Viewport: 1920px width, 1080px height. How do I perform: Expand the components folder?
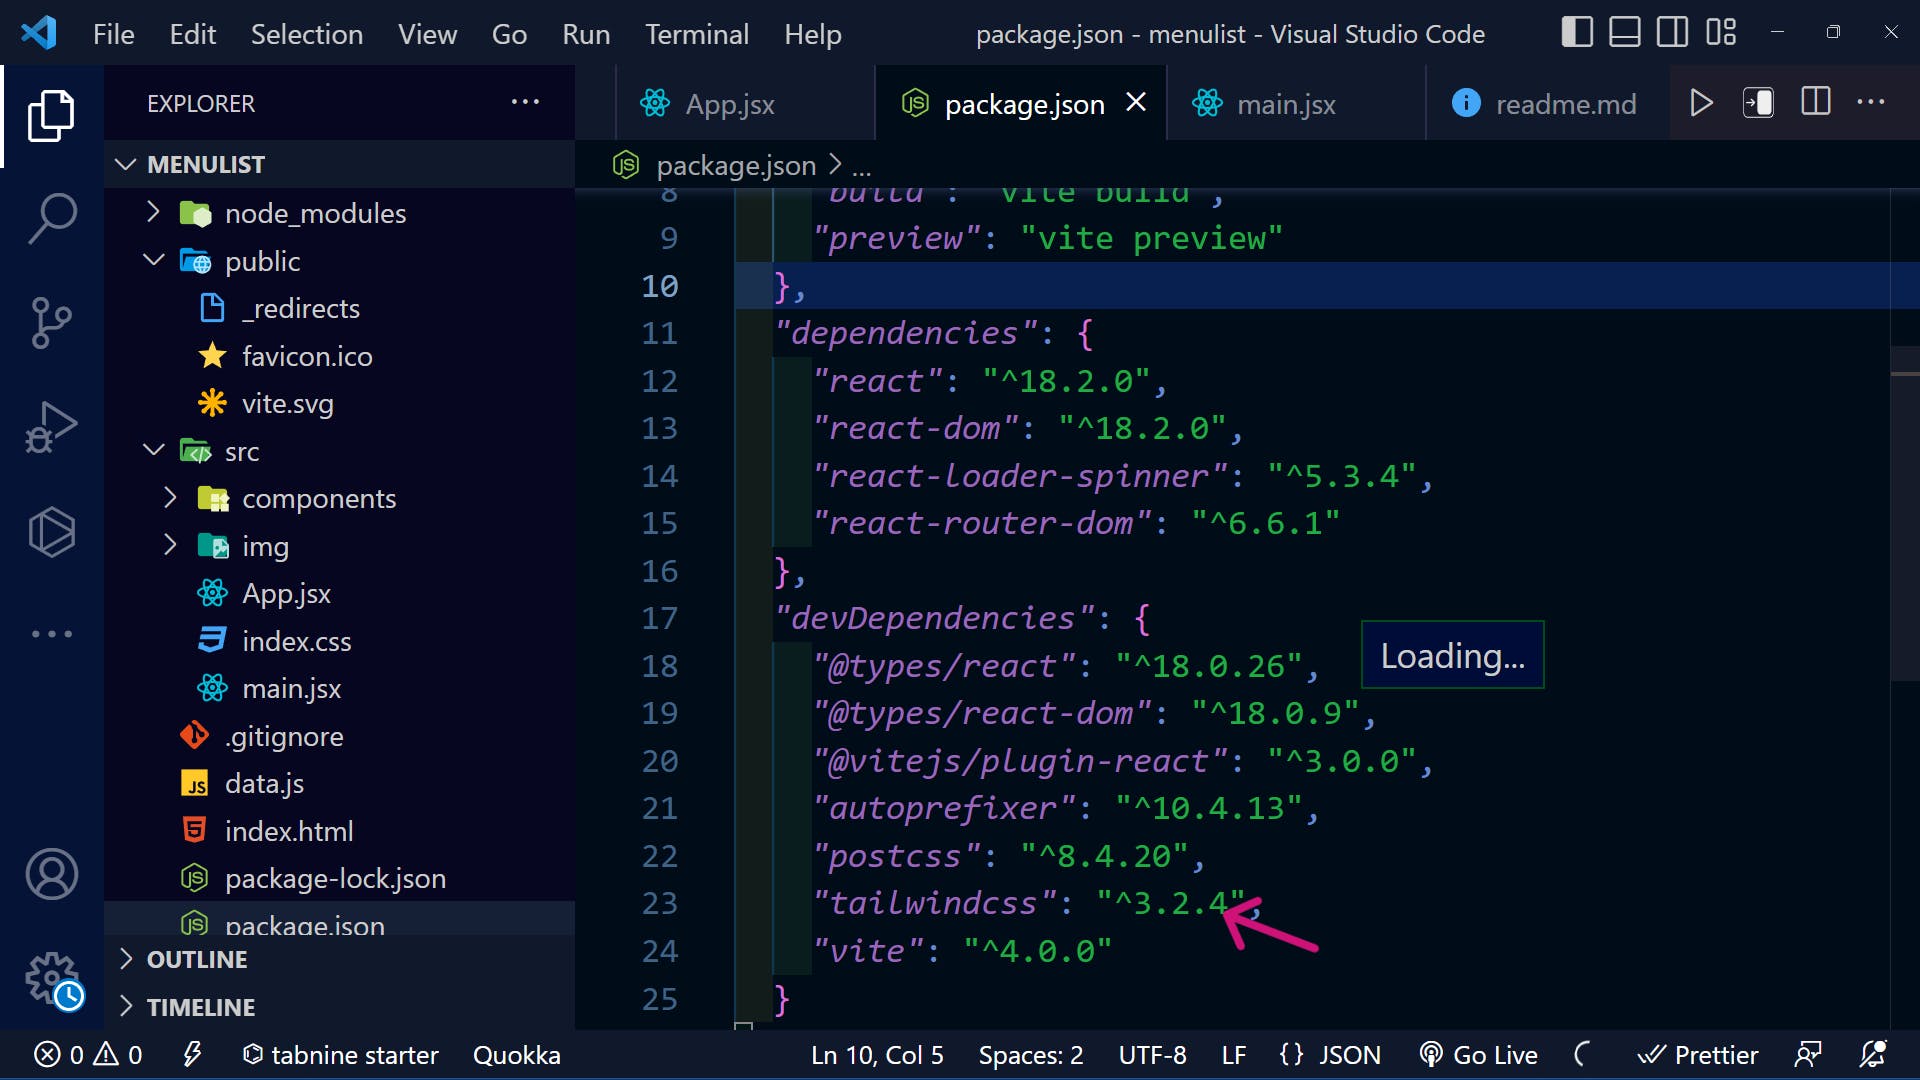pos(169,498)
